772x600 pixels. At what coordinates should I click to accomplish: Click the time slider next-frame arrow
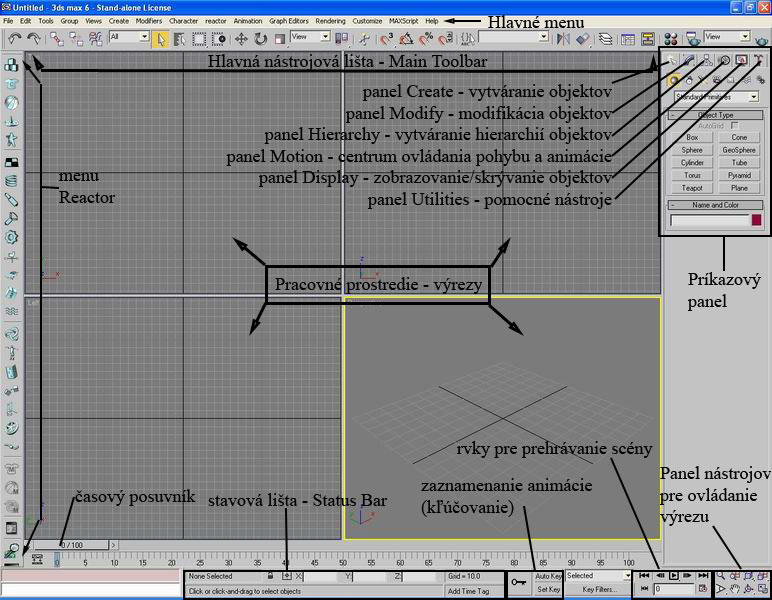(x=113, y=545)
